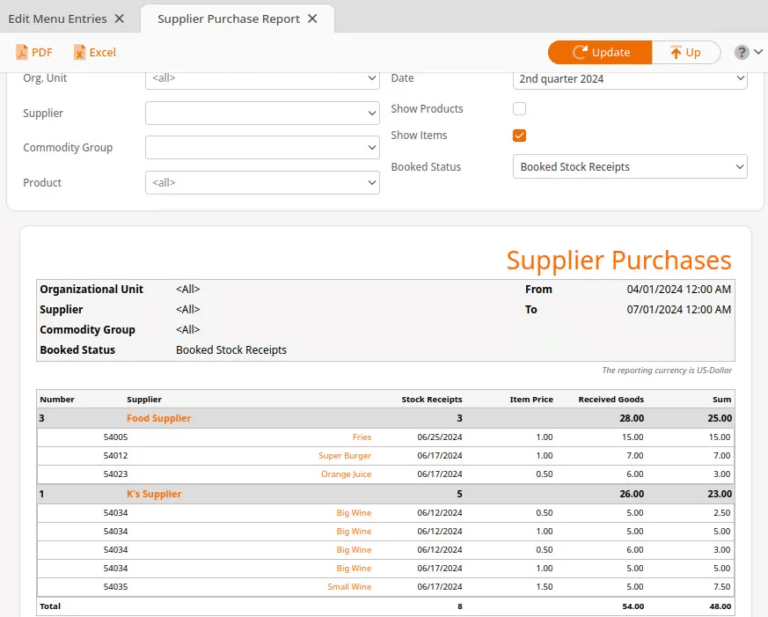Open the K's Supplier link

tap(154, 494)
